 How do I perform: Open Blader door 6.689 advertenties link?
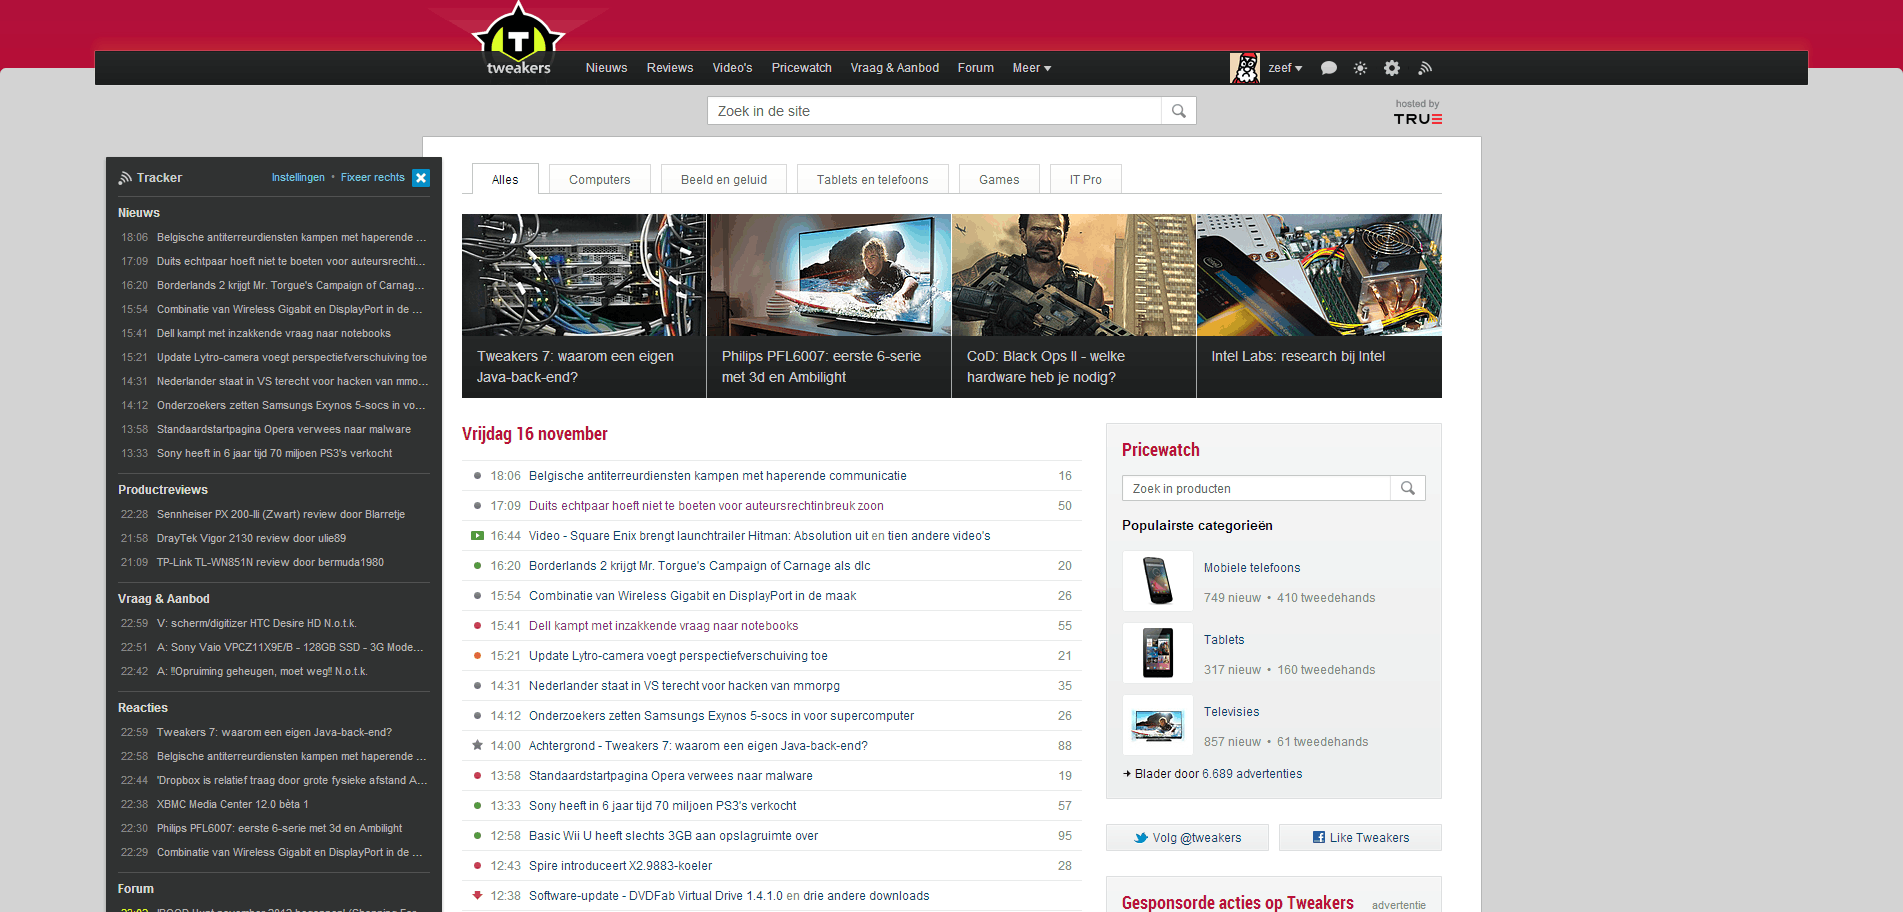click(x=1218, y=774)
